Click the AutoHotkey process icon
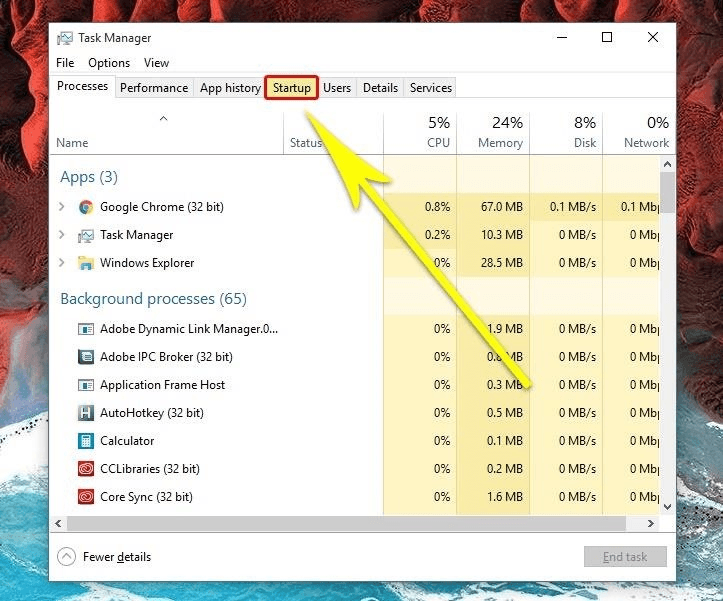Image resolution: width=723 pixels, height=601 pixels. [x=86, y=413]
